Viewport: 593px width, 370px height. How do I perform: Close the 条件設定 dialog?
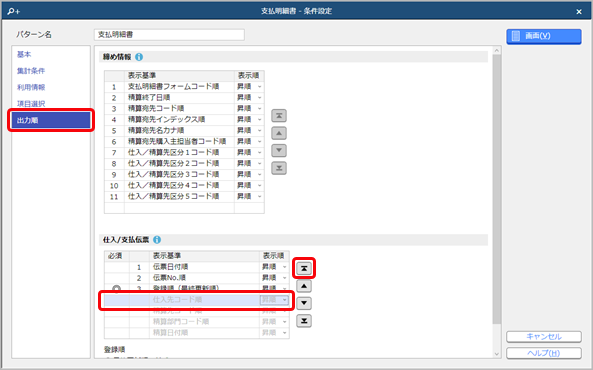click(579, 11)
